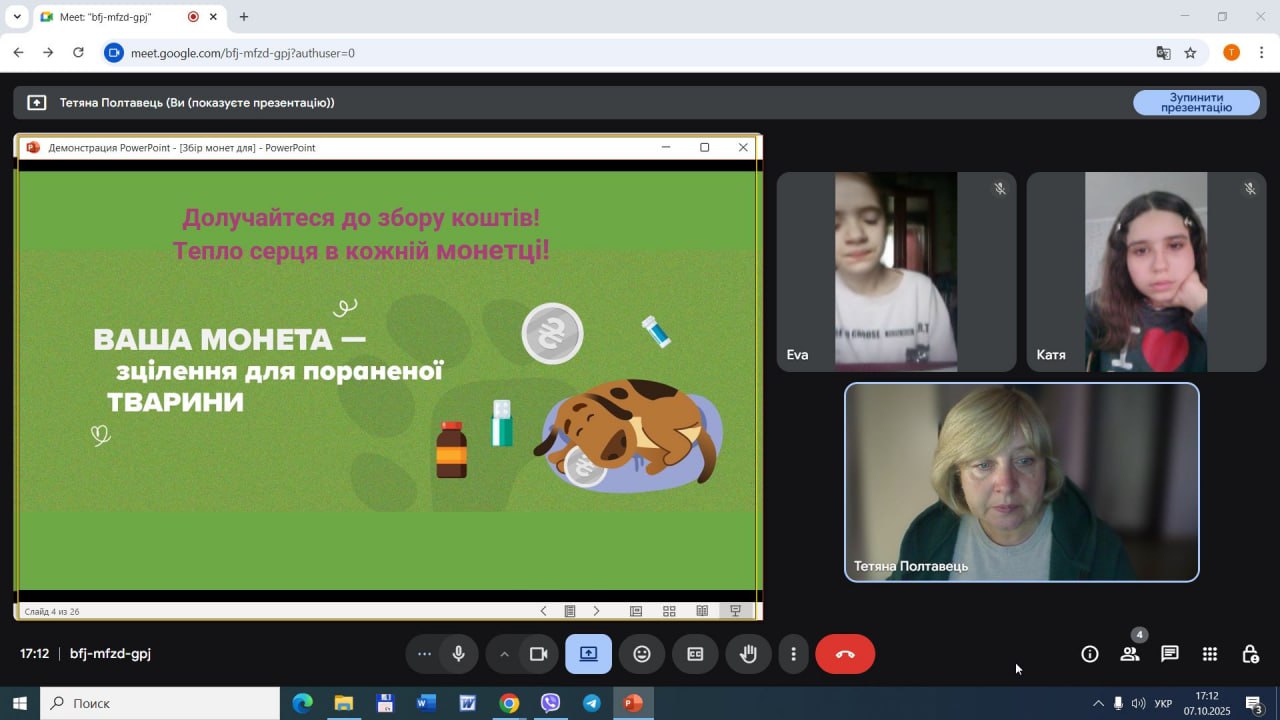Click Зупинити презентацію button
1280x720 pixels.
(x=1196, y=103)
